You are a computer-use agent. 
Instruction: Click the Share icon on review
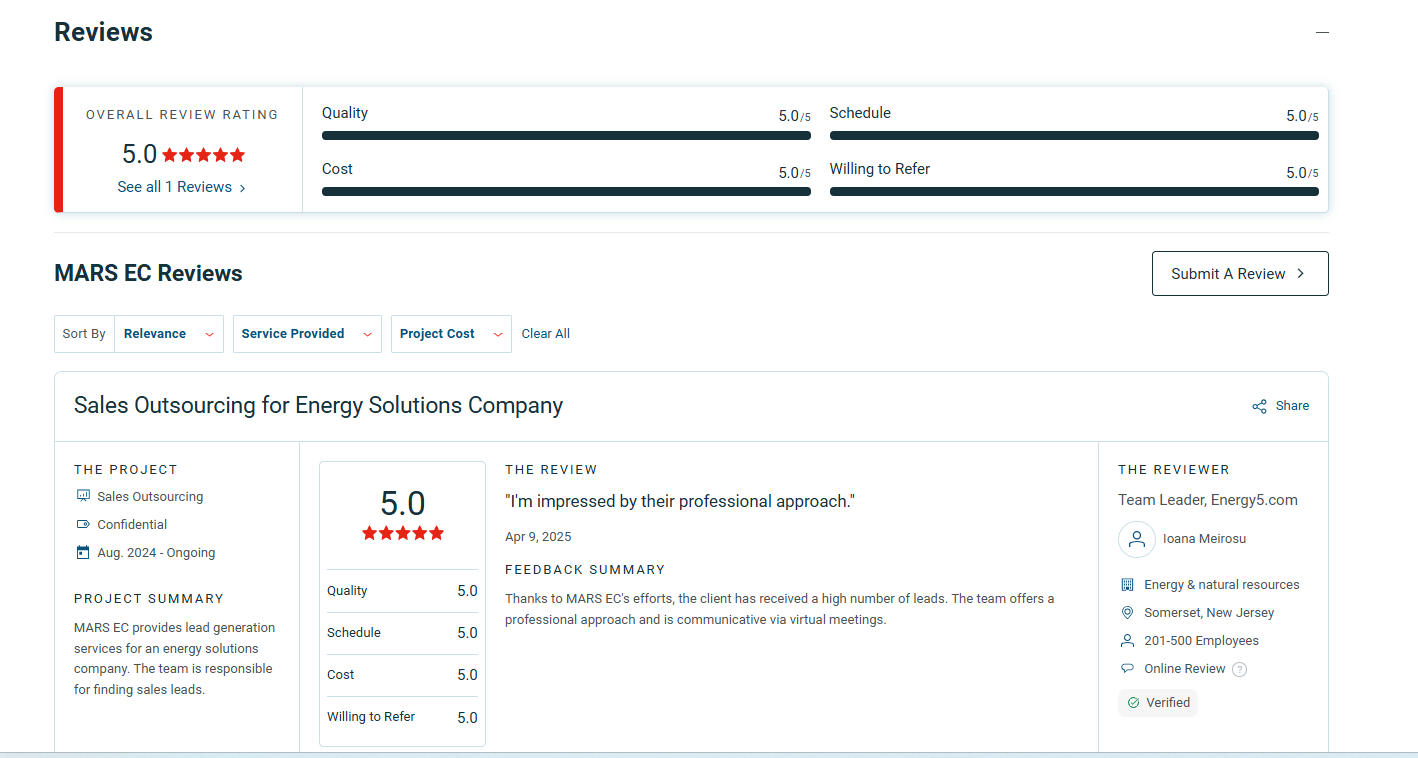[1259, 406]
